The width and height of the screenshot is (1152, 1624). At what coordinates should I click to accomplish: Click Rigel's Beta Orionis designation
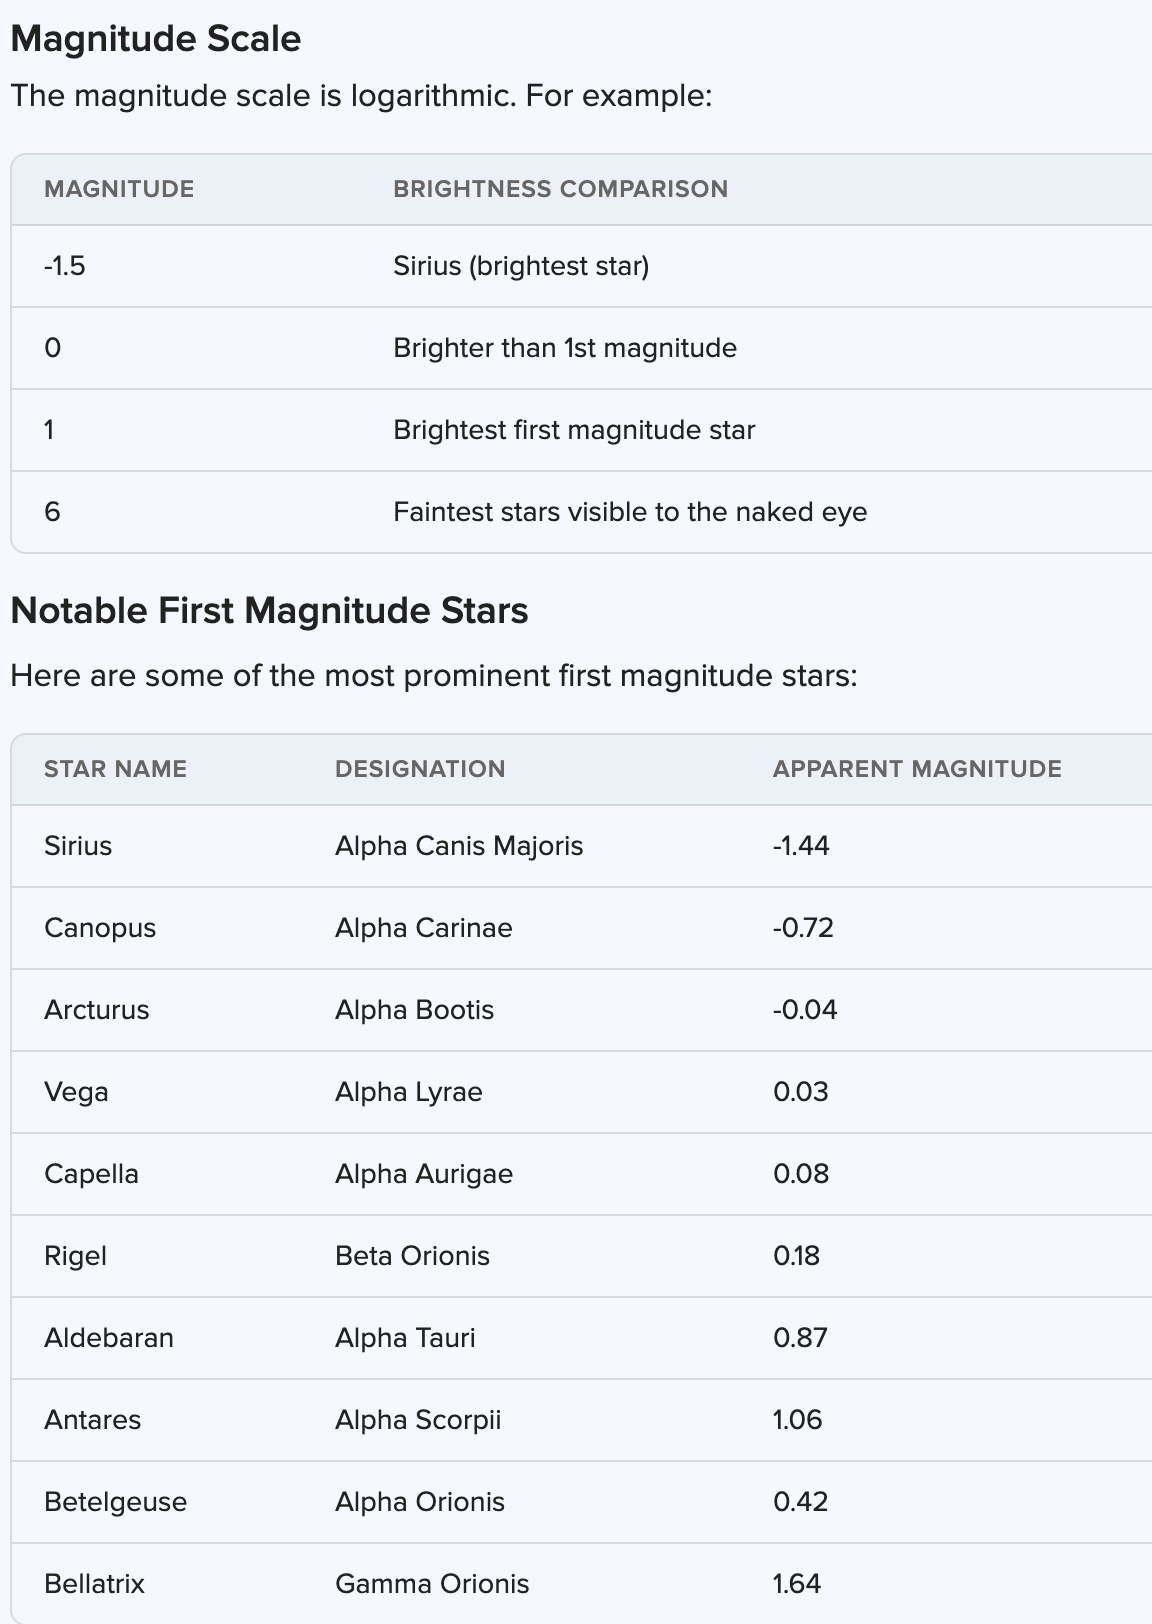tap(412, 1256)
